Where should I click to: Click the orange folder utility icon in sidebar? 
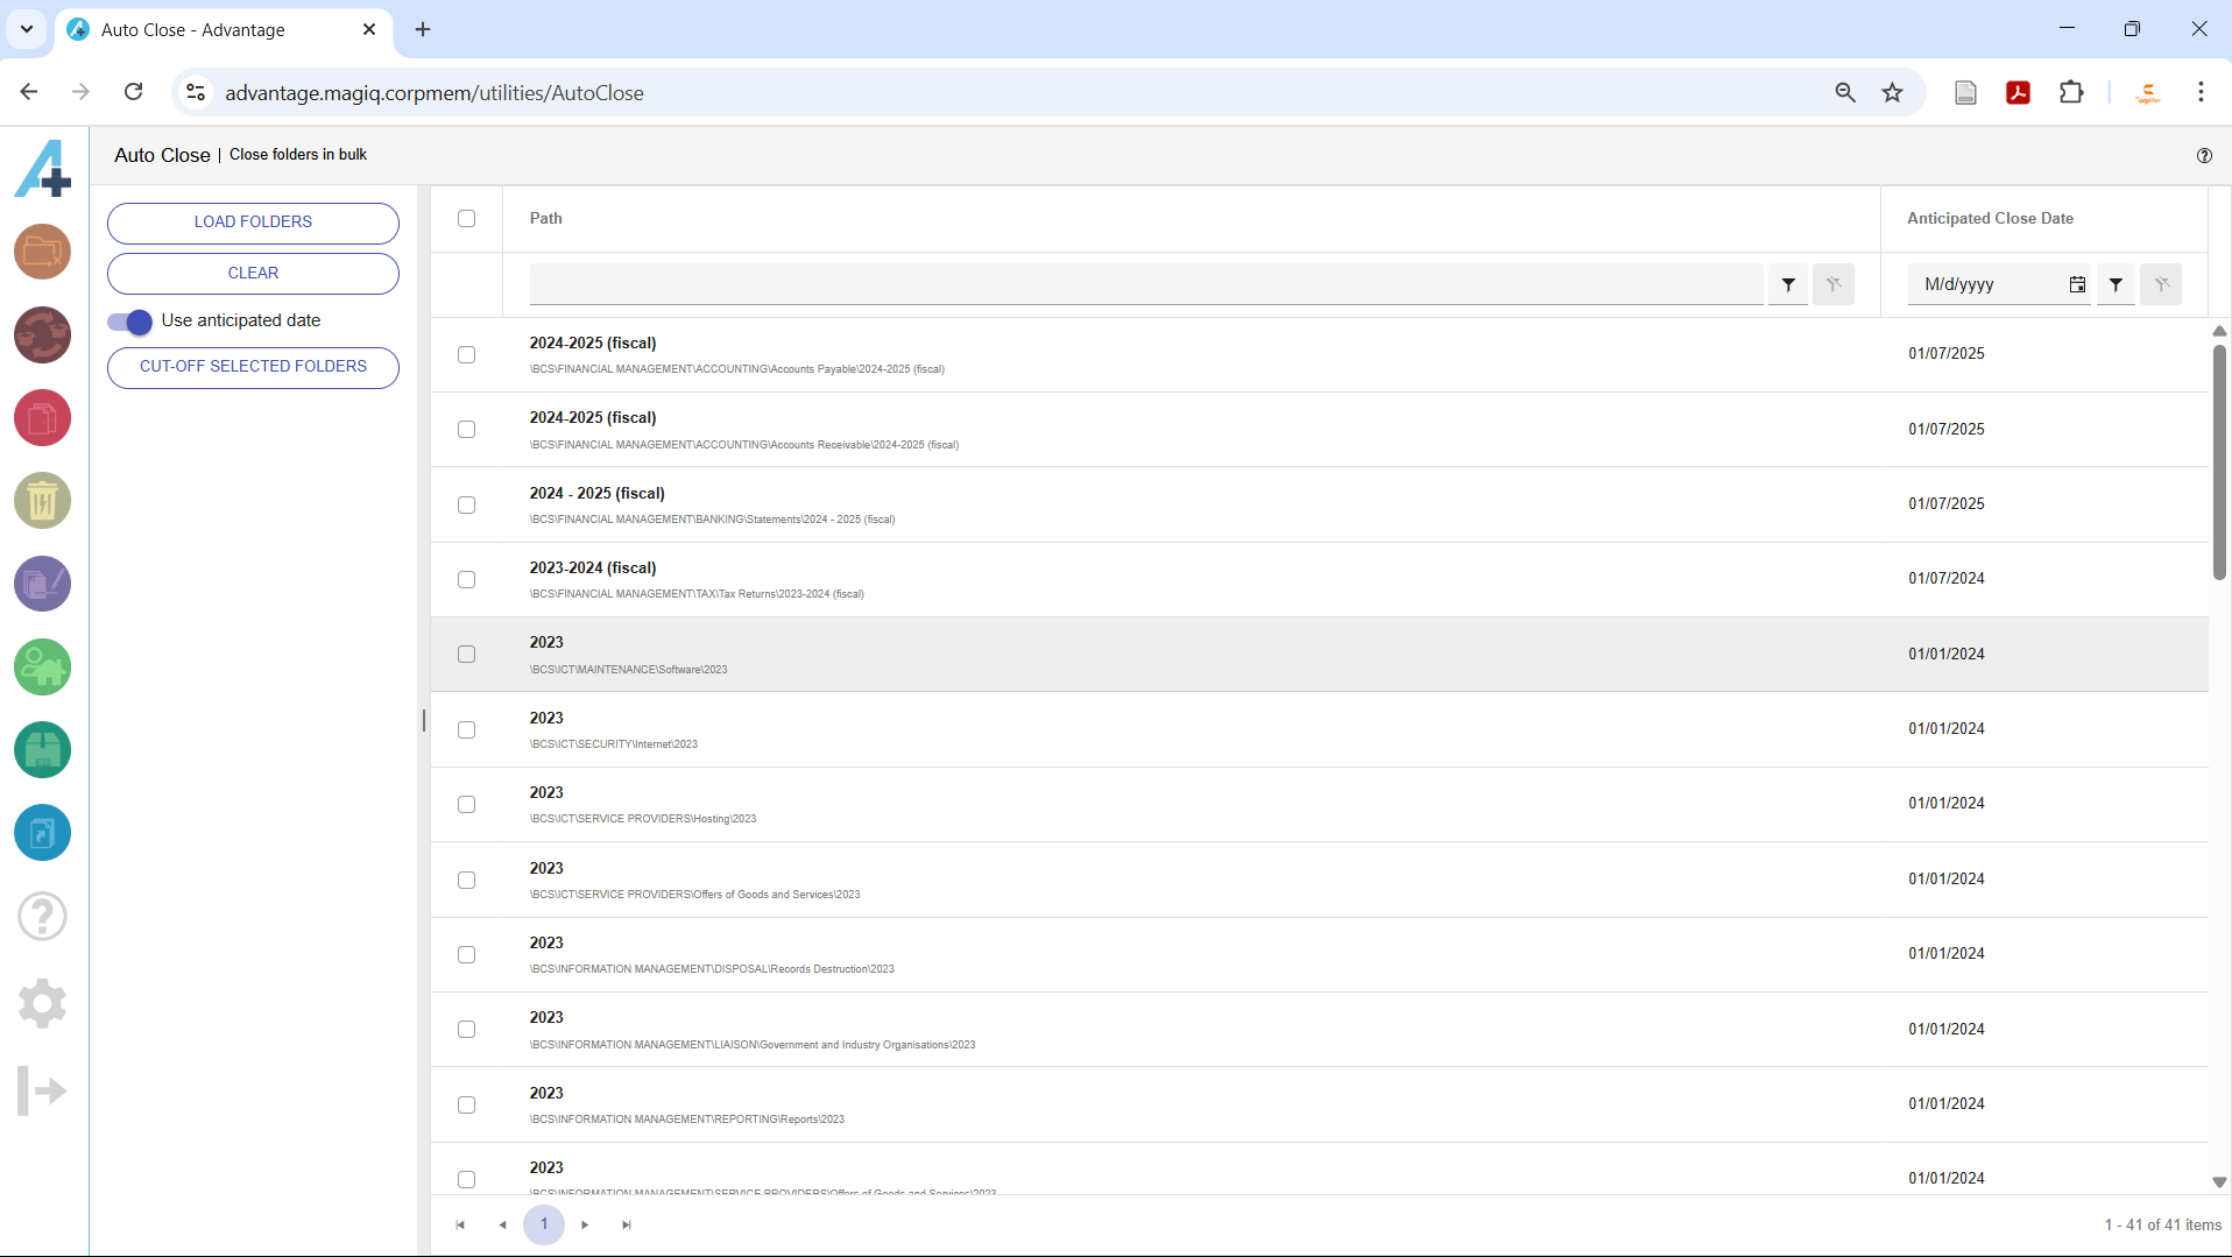pos(42,251)
